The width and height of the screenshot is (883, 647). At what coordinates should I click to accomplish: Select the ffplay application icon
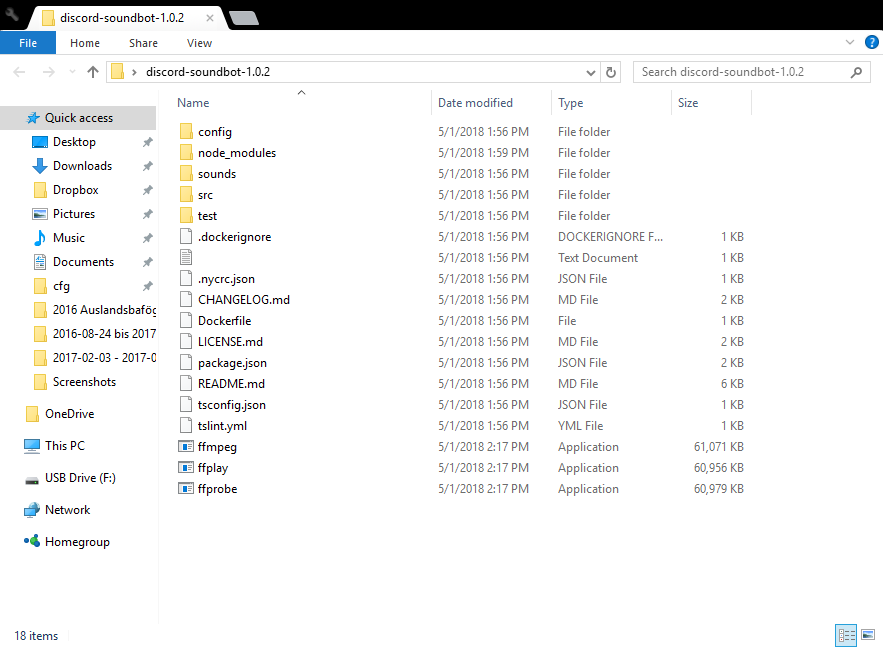[x=186, y=468]
